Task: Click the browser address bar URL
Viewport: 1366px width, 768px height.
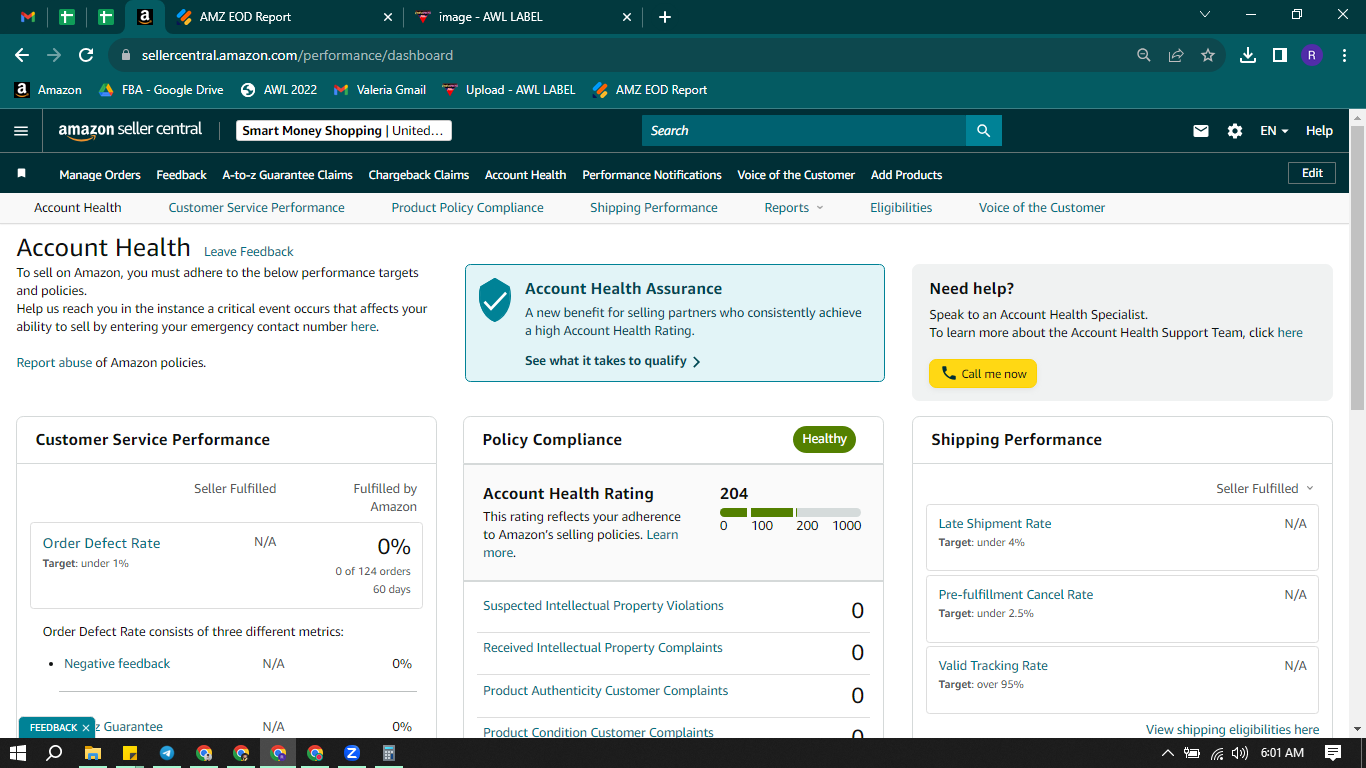Action: (x=297, y=56)
